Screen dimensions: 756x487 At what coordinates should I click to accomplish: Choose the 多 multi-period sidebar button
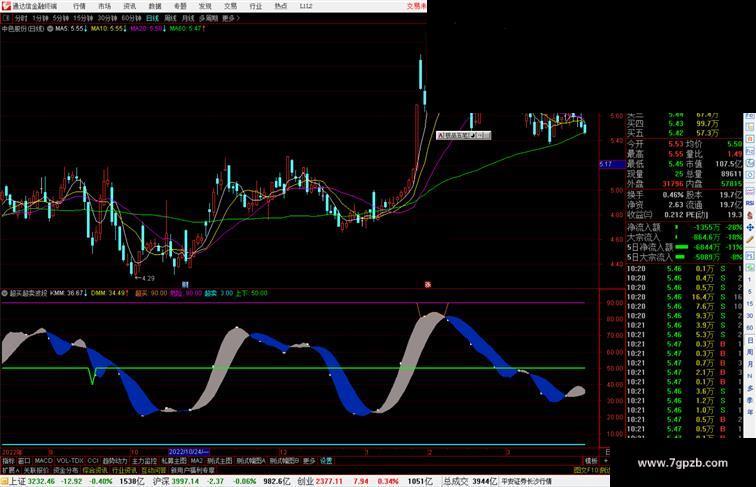click(750, 389)
